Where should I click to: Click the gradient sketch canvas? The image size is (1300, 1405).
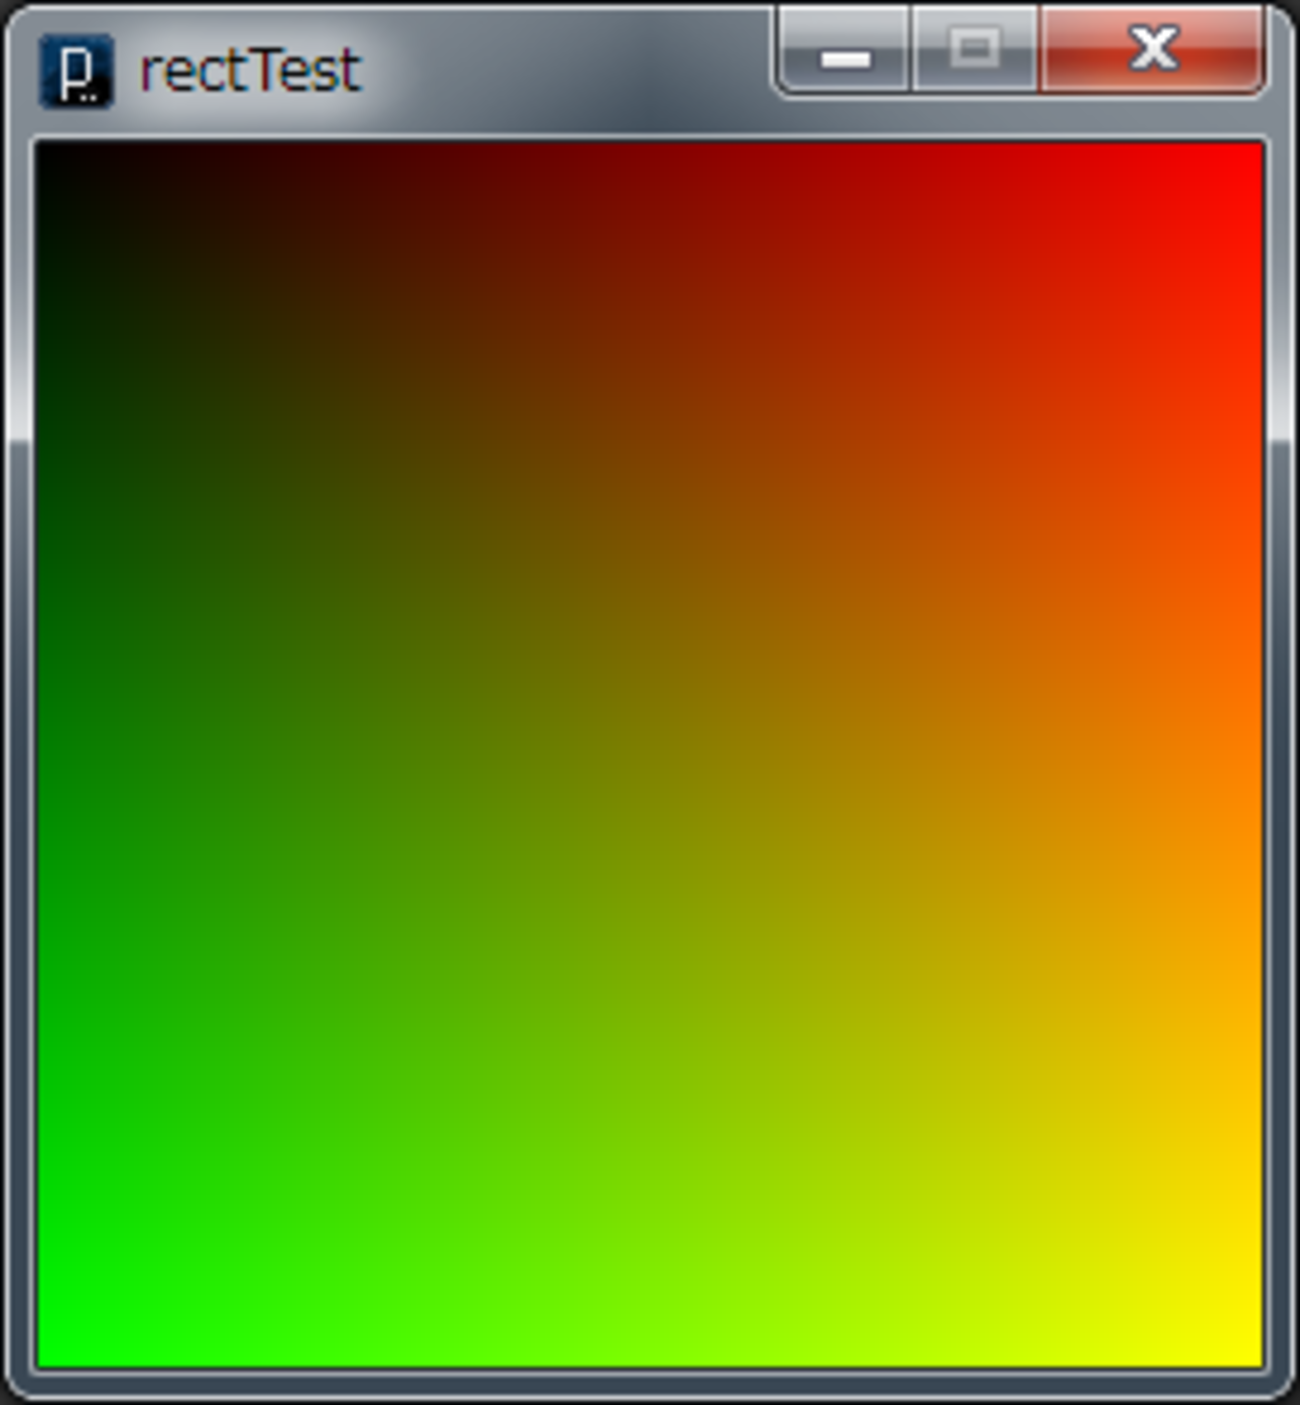pos(650,755)
